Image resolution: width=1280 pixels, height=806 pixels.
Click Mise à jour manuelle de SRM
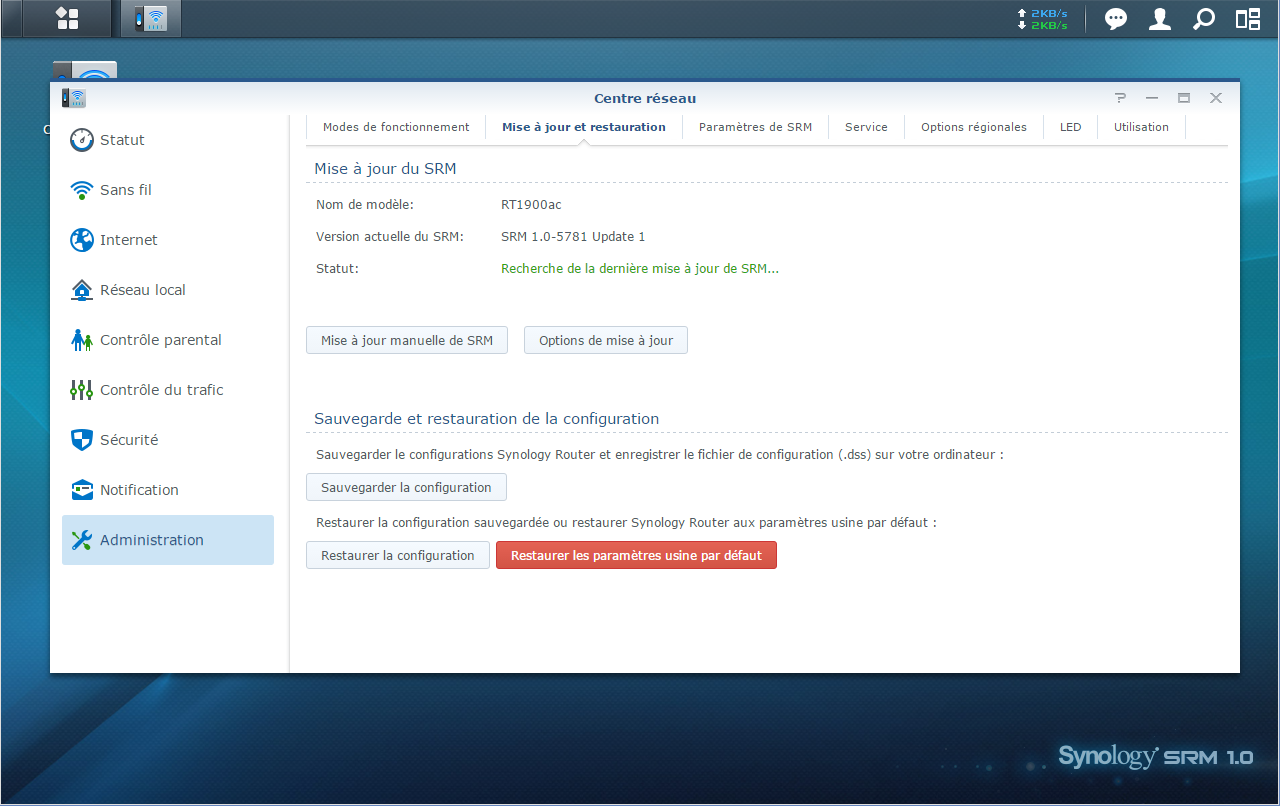pyautogui.click(x=407, y=340)
